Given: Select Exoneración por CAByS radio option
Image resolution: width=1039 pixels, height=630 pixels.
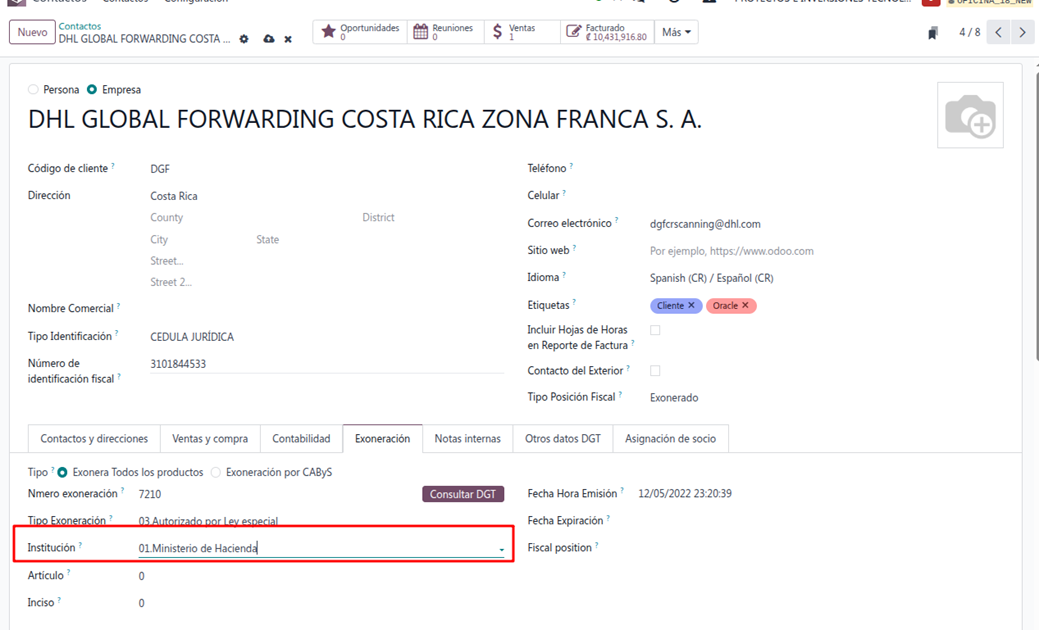Looking at the screenshot, I should 216,472.
